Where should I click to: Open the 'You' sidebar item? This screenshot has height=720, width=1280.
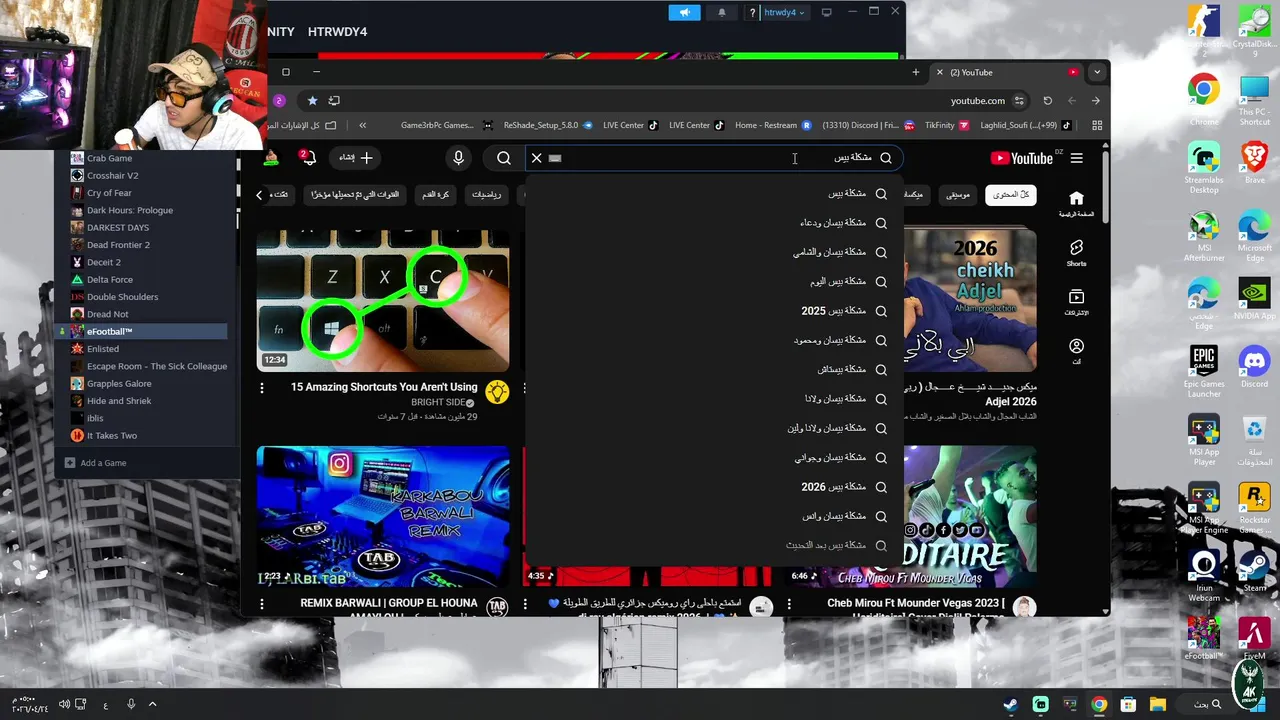tap(1076, 351)
